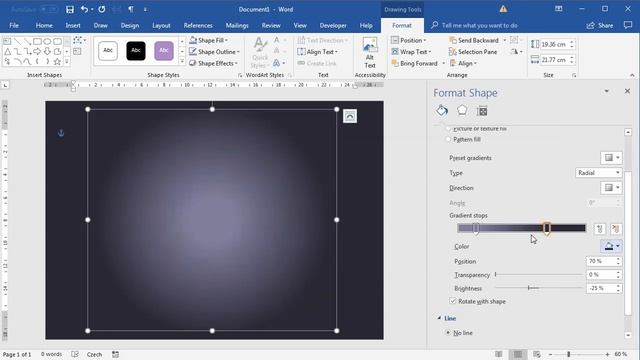Image resolution: width=640 pixels, height=360 pixels.
Task: Select the left gradient stop marker
Action: 476,229
